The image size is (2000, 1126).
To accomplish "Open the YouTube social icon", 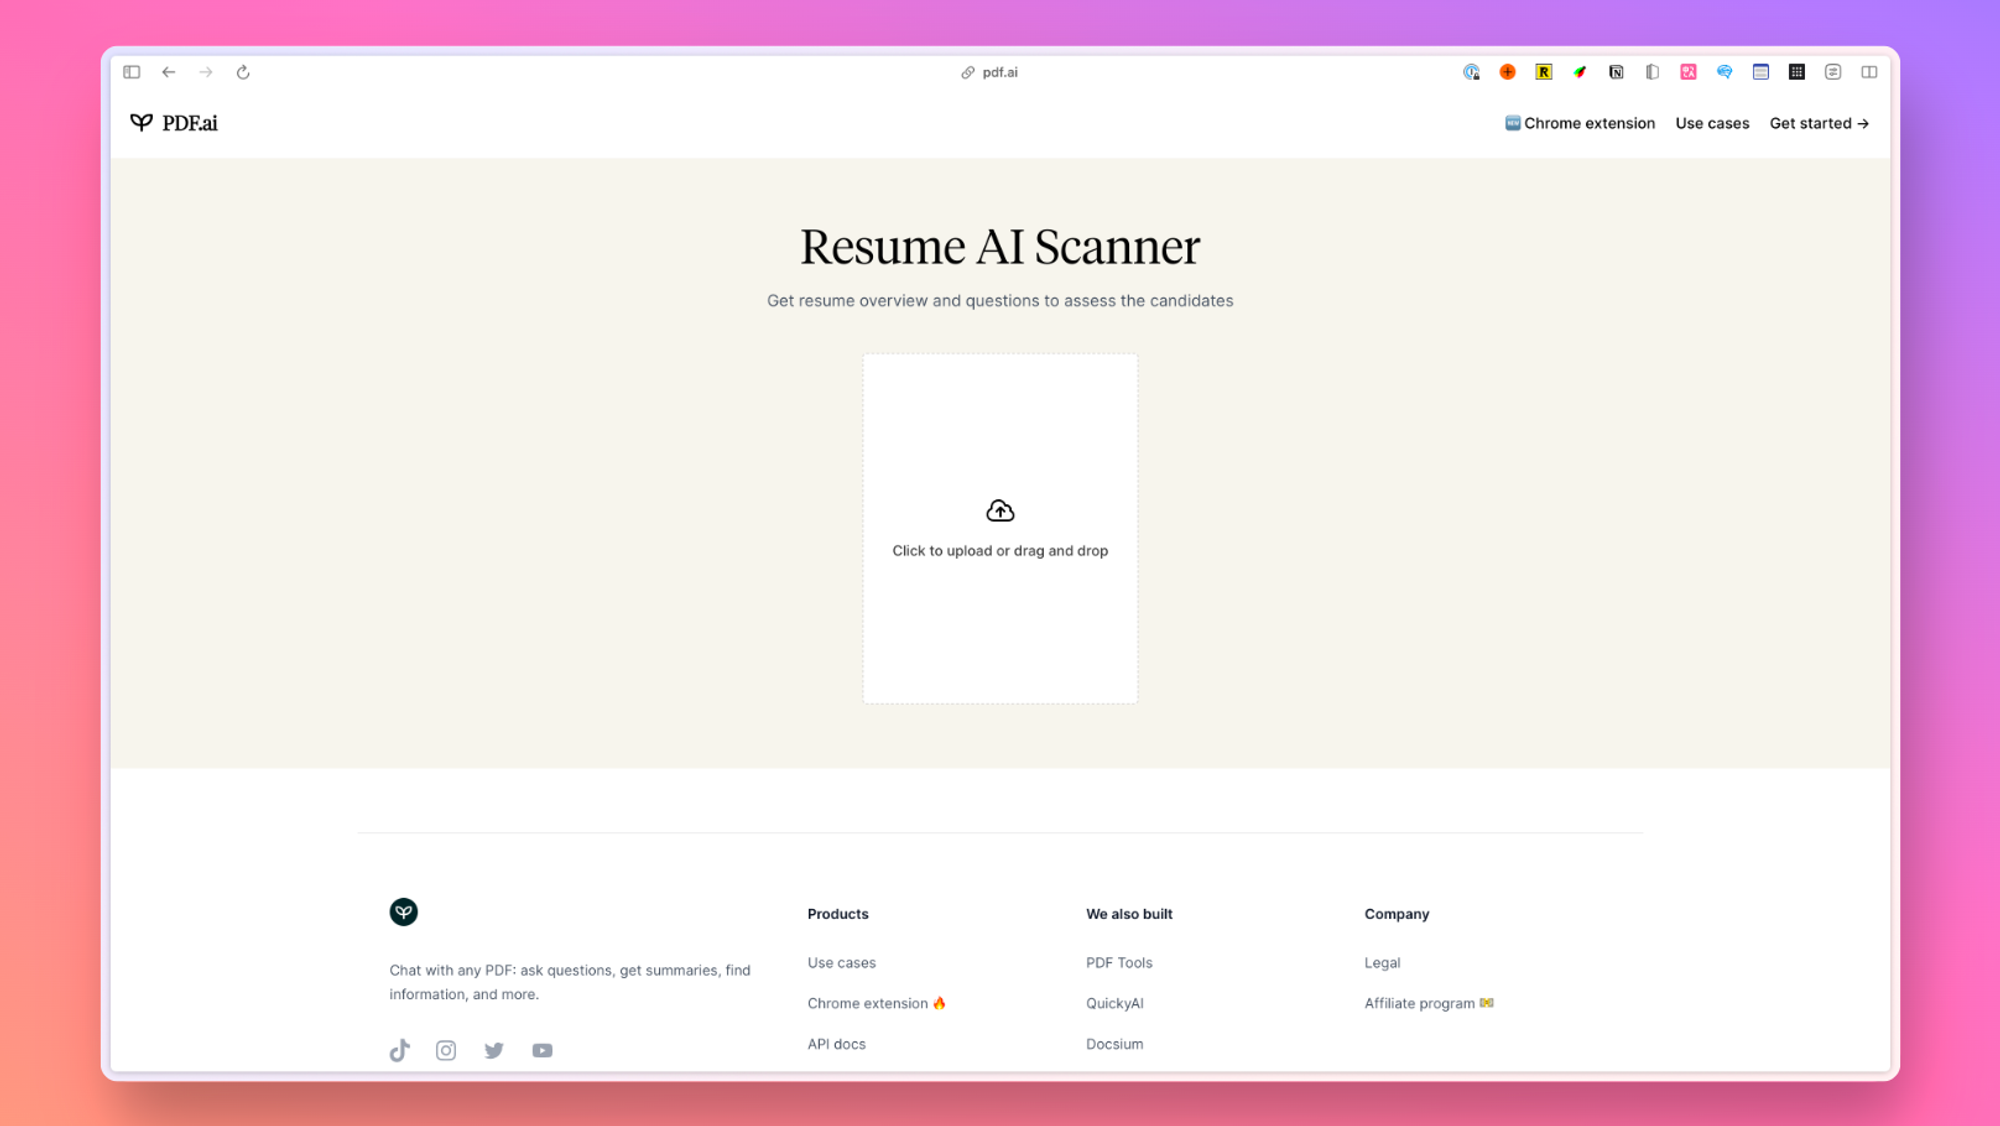I will tap(542, 1050).
